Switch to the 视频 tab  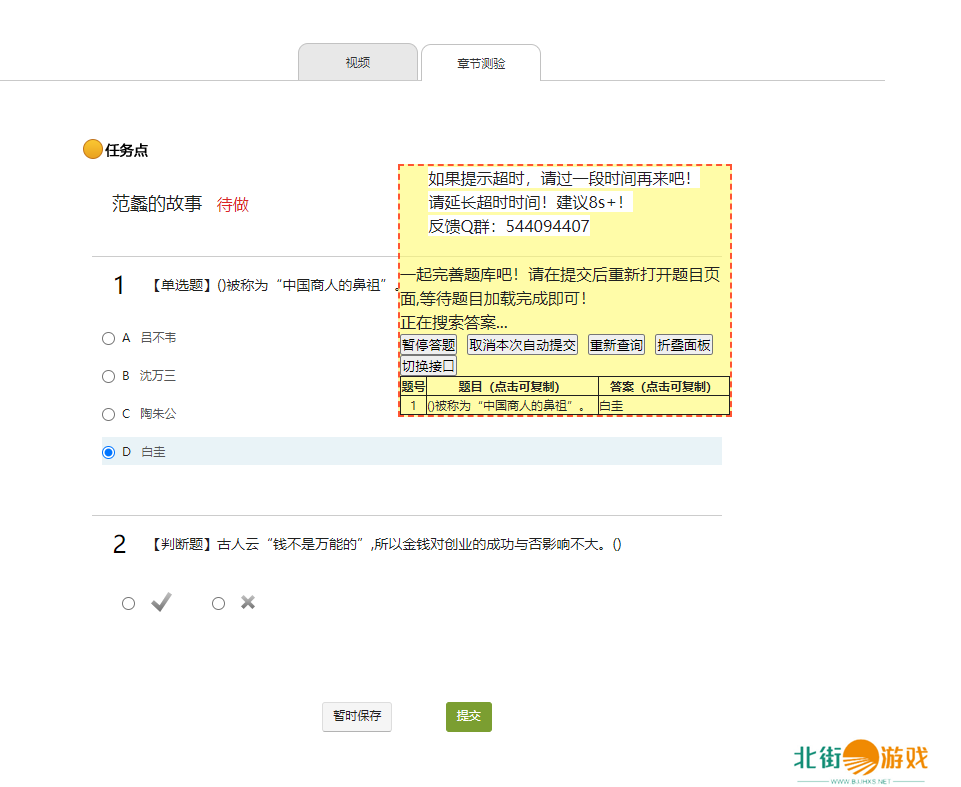click(357, 63)
